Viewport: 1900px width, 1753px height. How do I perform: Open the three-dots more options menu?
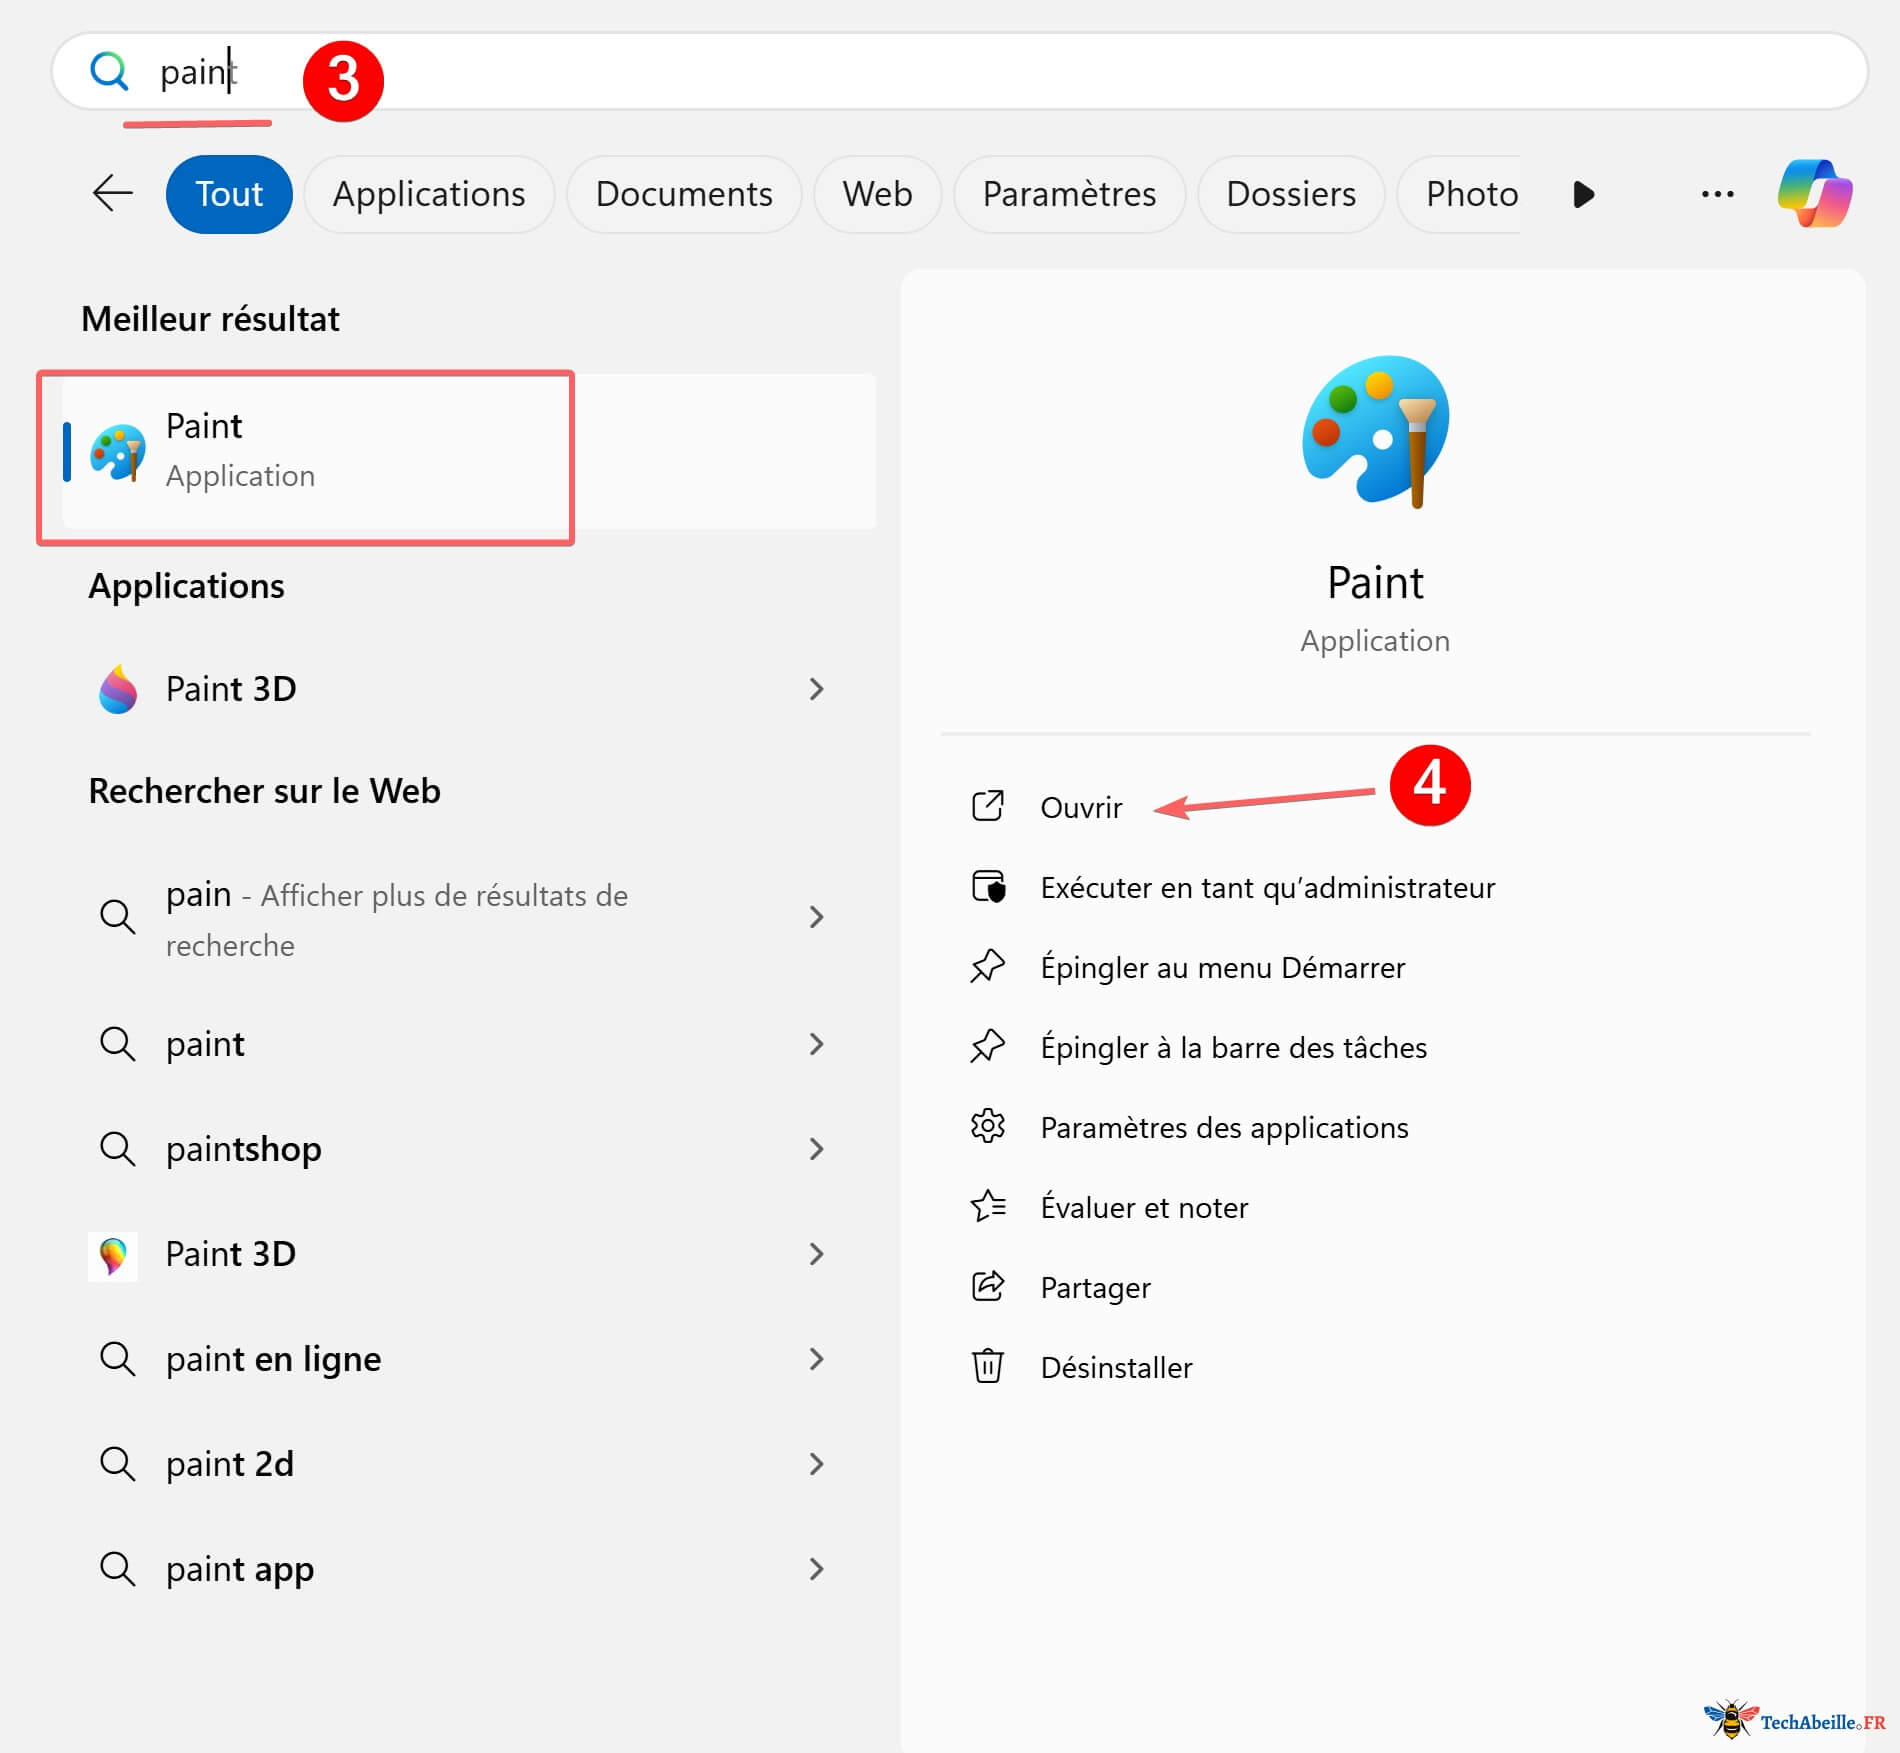(1717, 194)
